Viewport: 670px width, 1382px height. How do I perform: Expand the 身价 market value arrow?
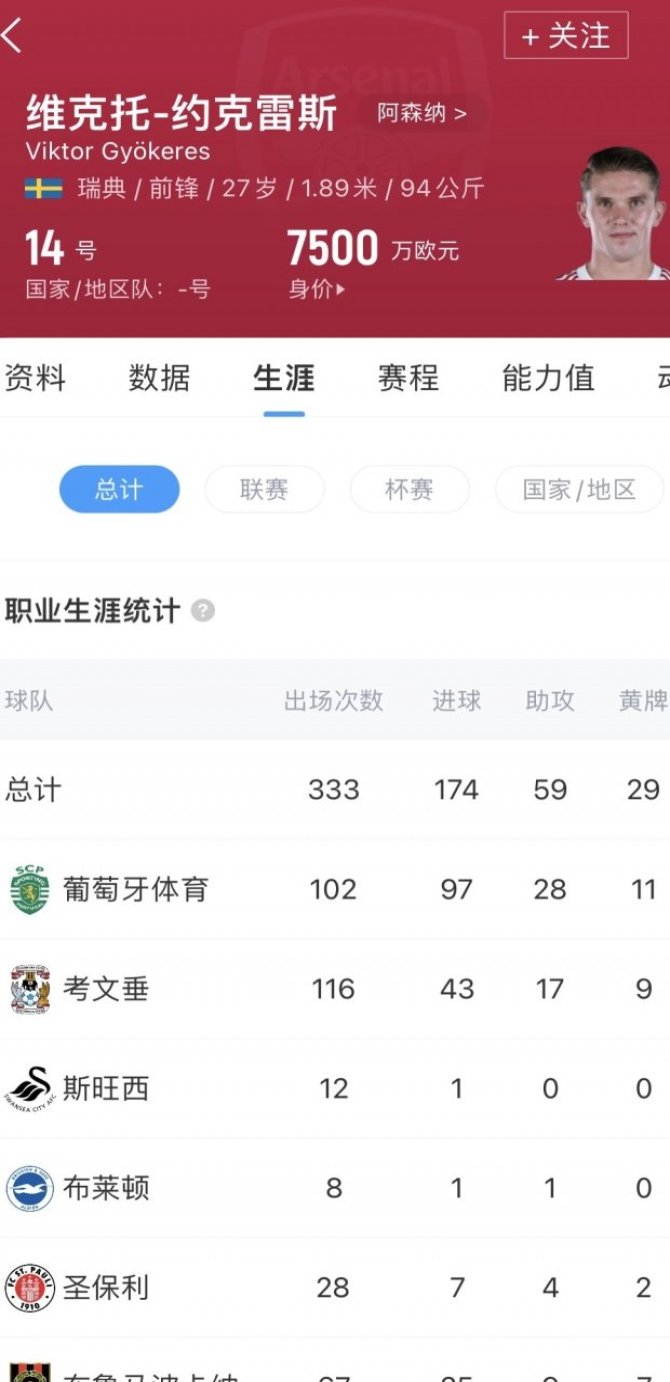click(341, 290)
